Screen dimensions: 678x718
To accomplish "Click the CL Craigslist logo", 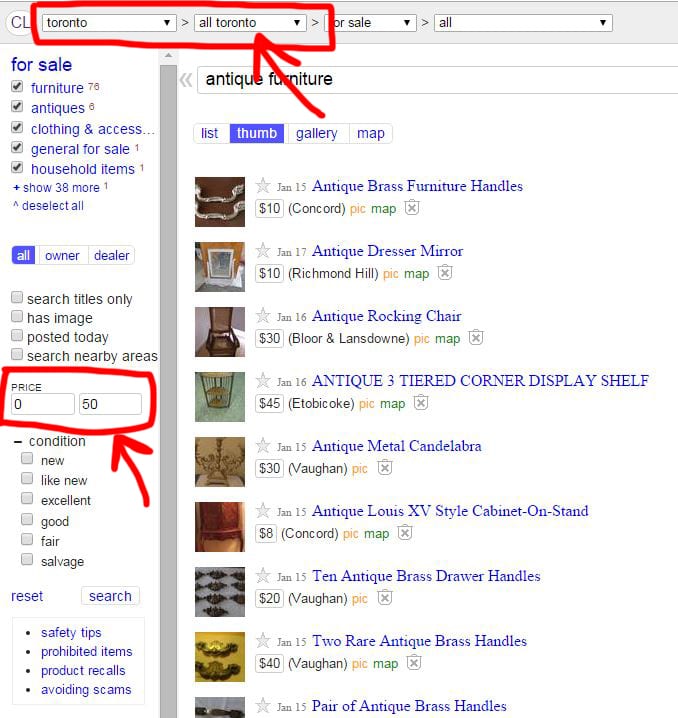I will pyautogui.click(x=20, y=22).
